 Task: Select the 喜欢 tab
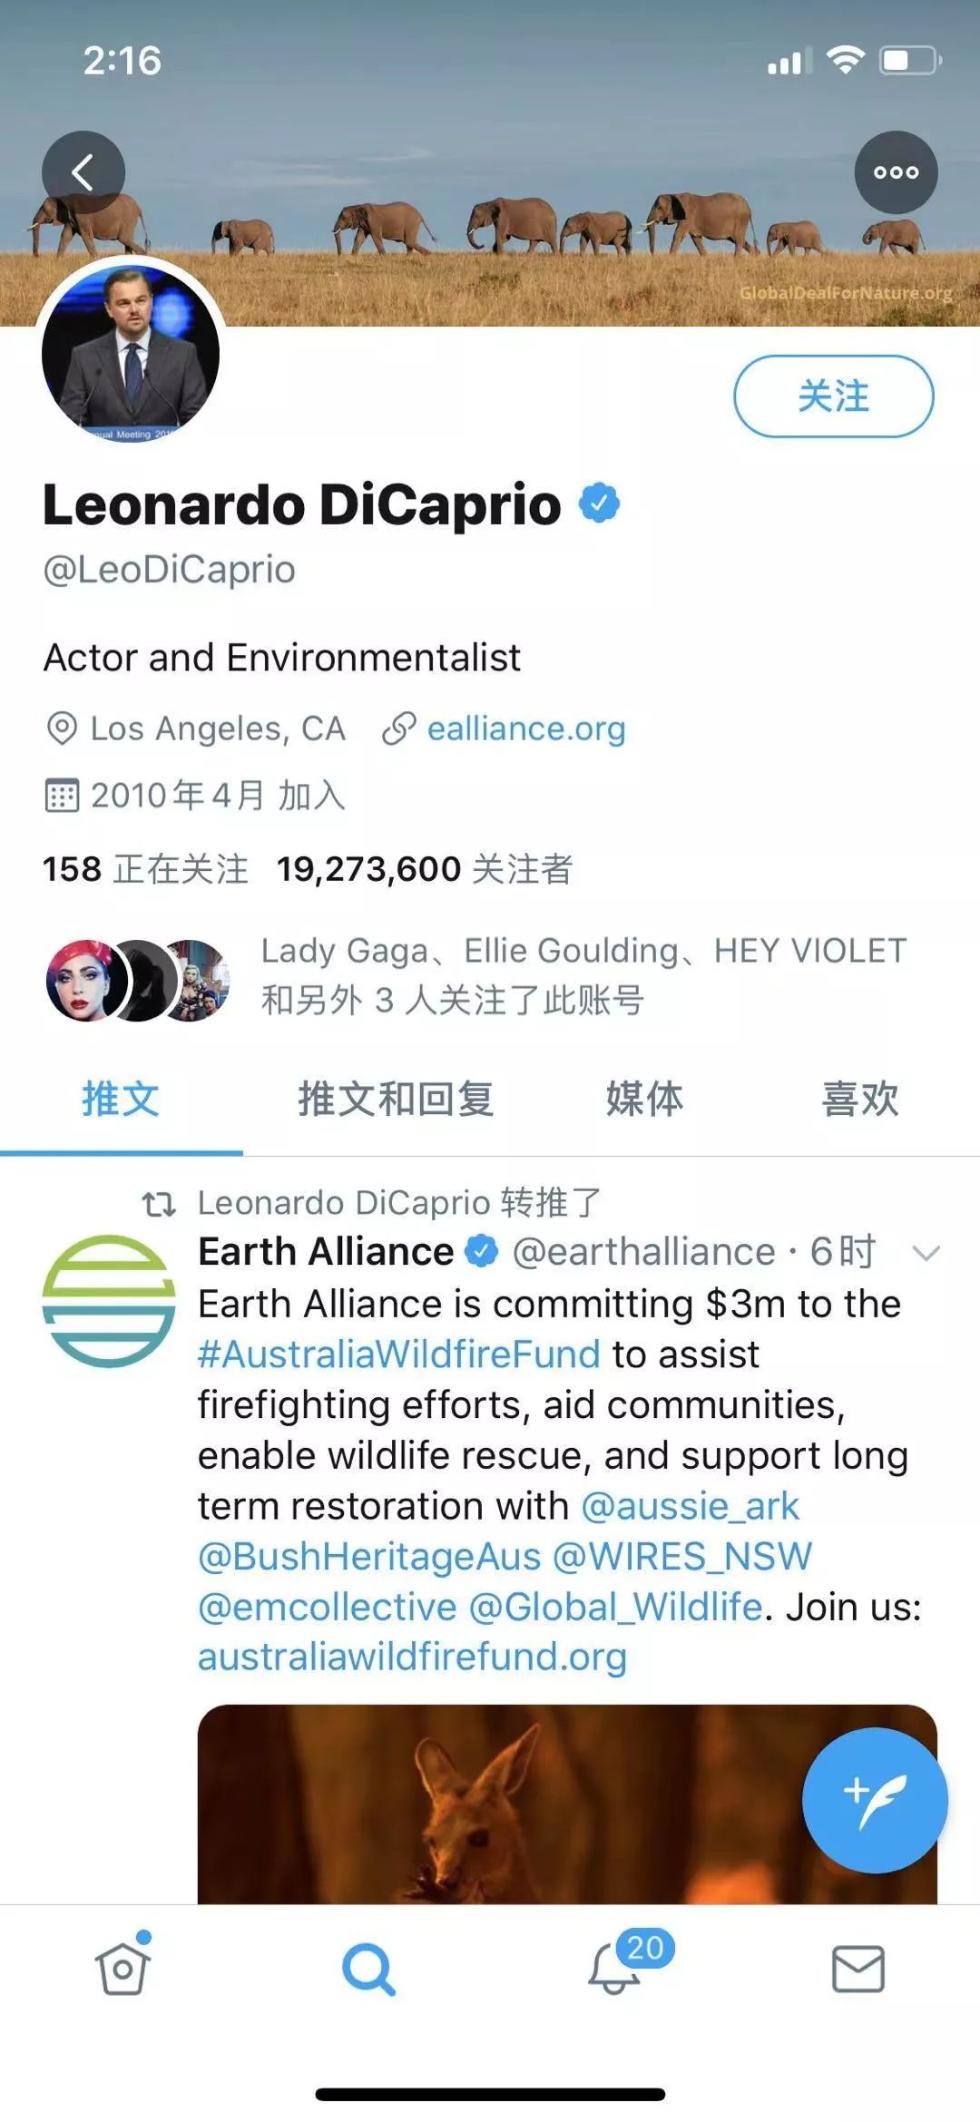click(x=859, y=1099)
